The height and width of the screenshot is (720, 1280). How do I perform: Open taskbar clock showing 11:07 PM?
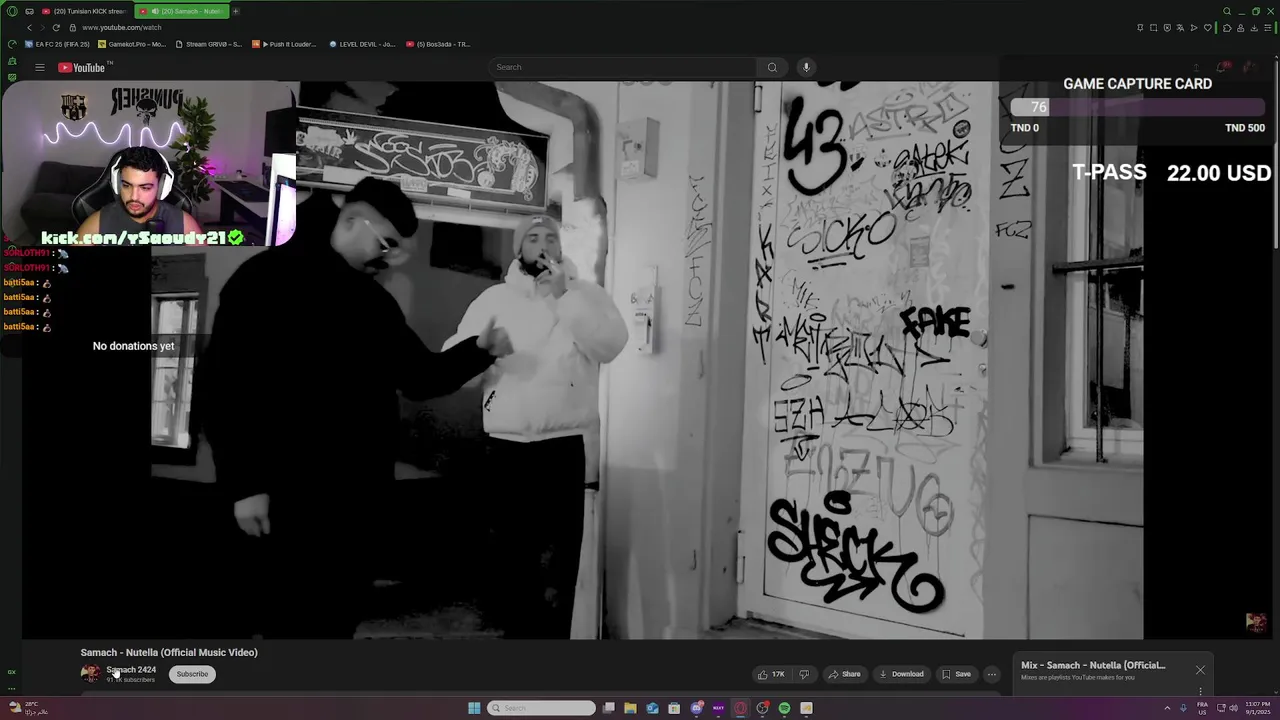1257,708
